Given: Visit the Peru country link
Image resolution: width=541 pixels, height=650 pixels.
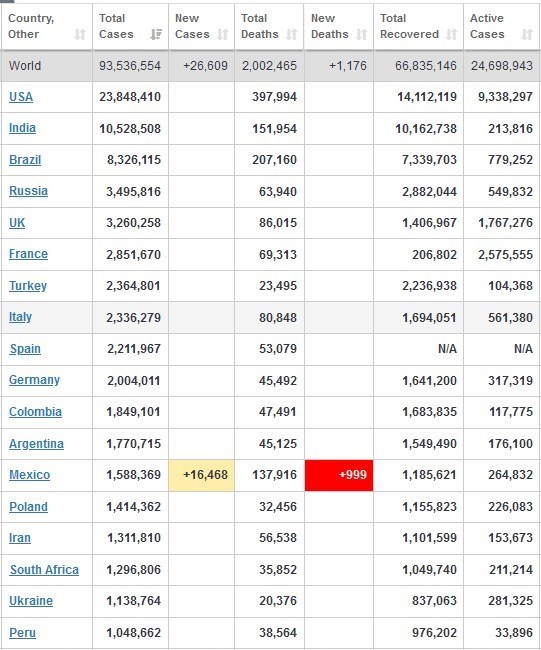Looking at the screenshot, I should [22, 633].
